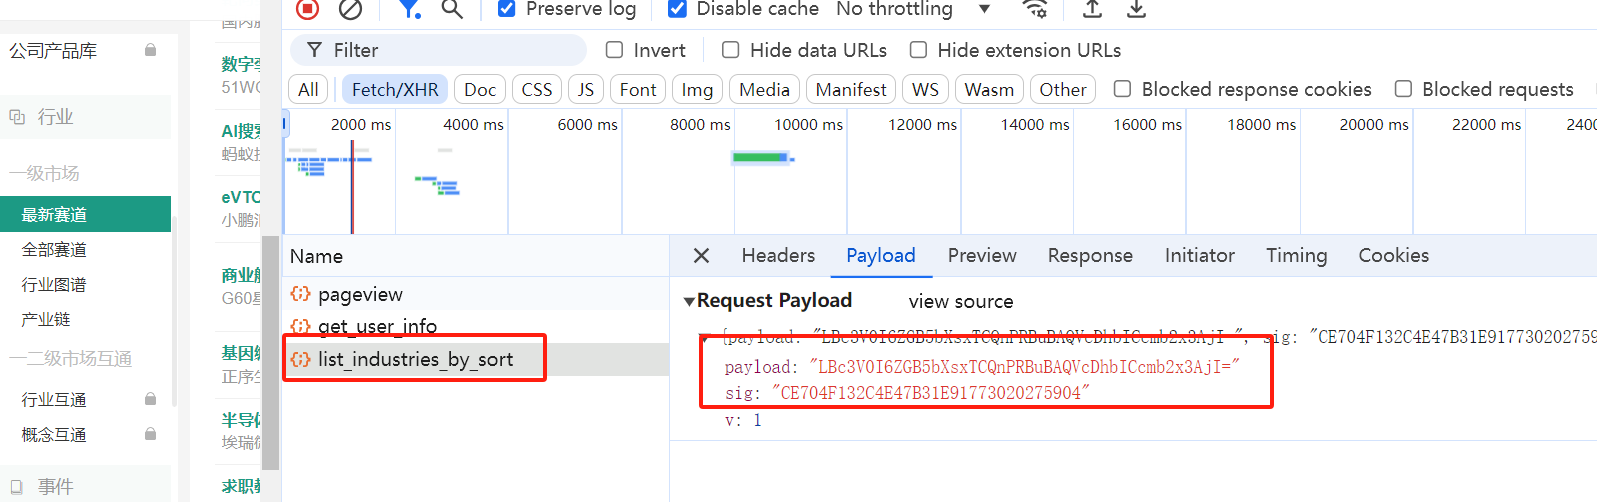Image resolution: width=1597 pixels, height=502 pixels.
Task: Click the view source link
Action: click(x=960, y=302)
